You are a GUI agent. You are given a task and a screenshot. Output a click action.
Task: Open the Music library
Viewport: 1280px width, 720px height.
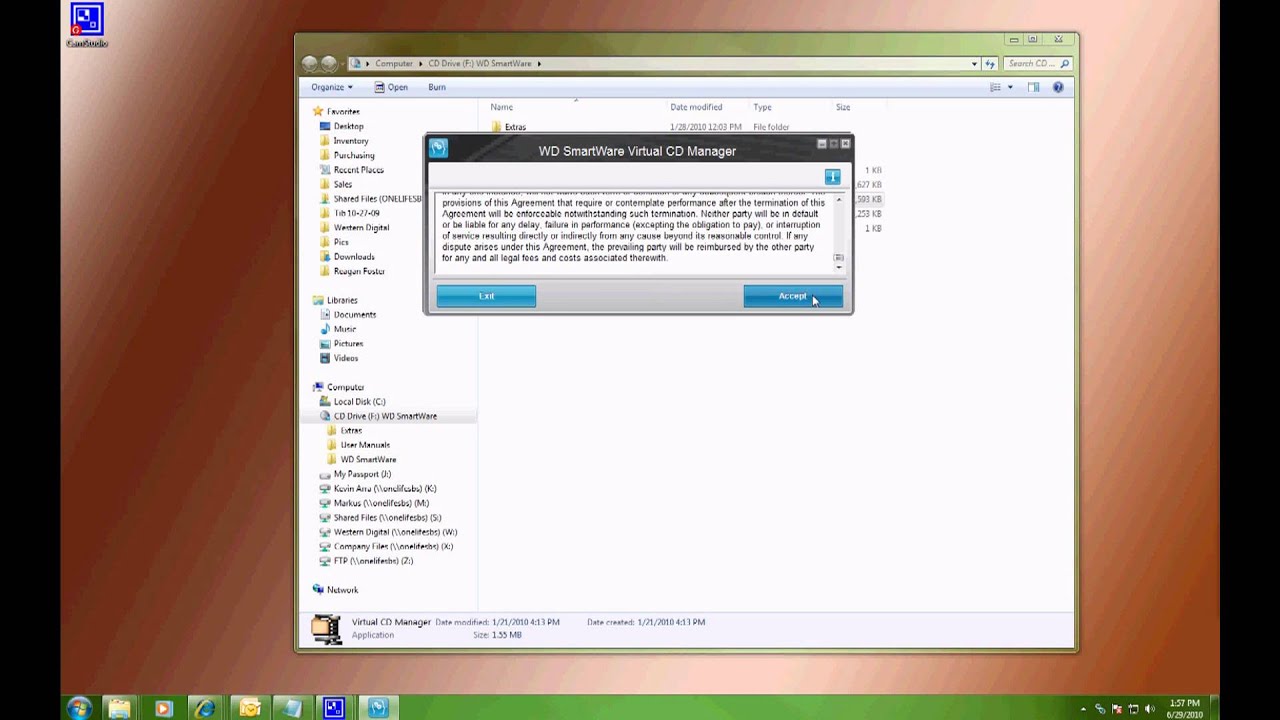coord(345,329)
